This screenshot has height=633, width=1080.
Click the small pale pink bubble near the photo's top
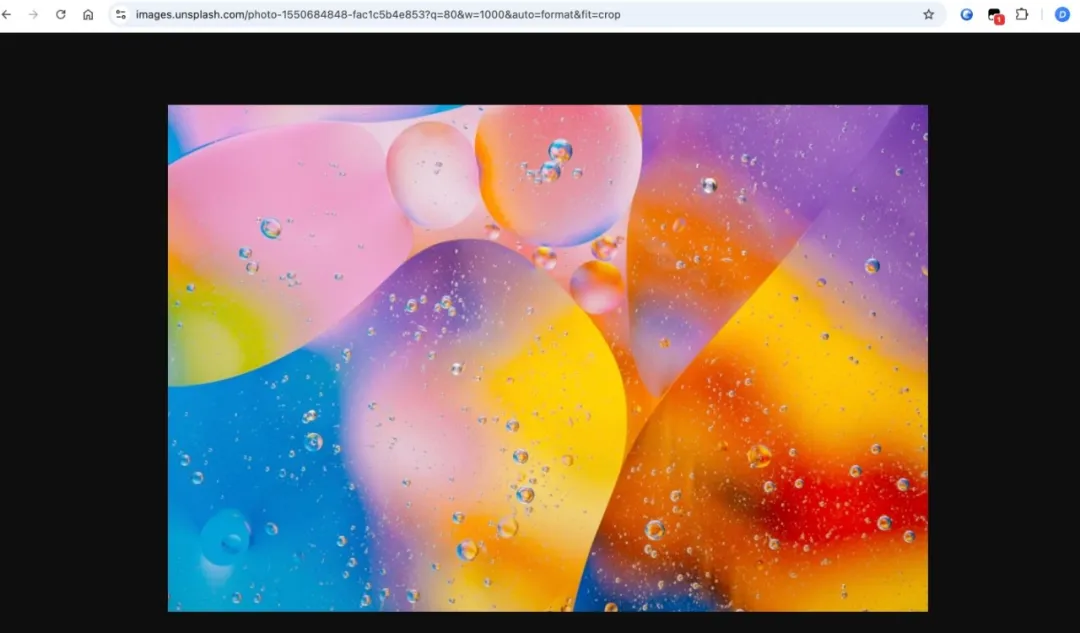coord(432,173)
